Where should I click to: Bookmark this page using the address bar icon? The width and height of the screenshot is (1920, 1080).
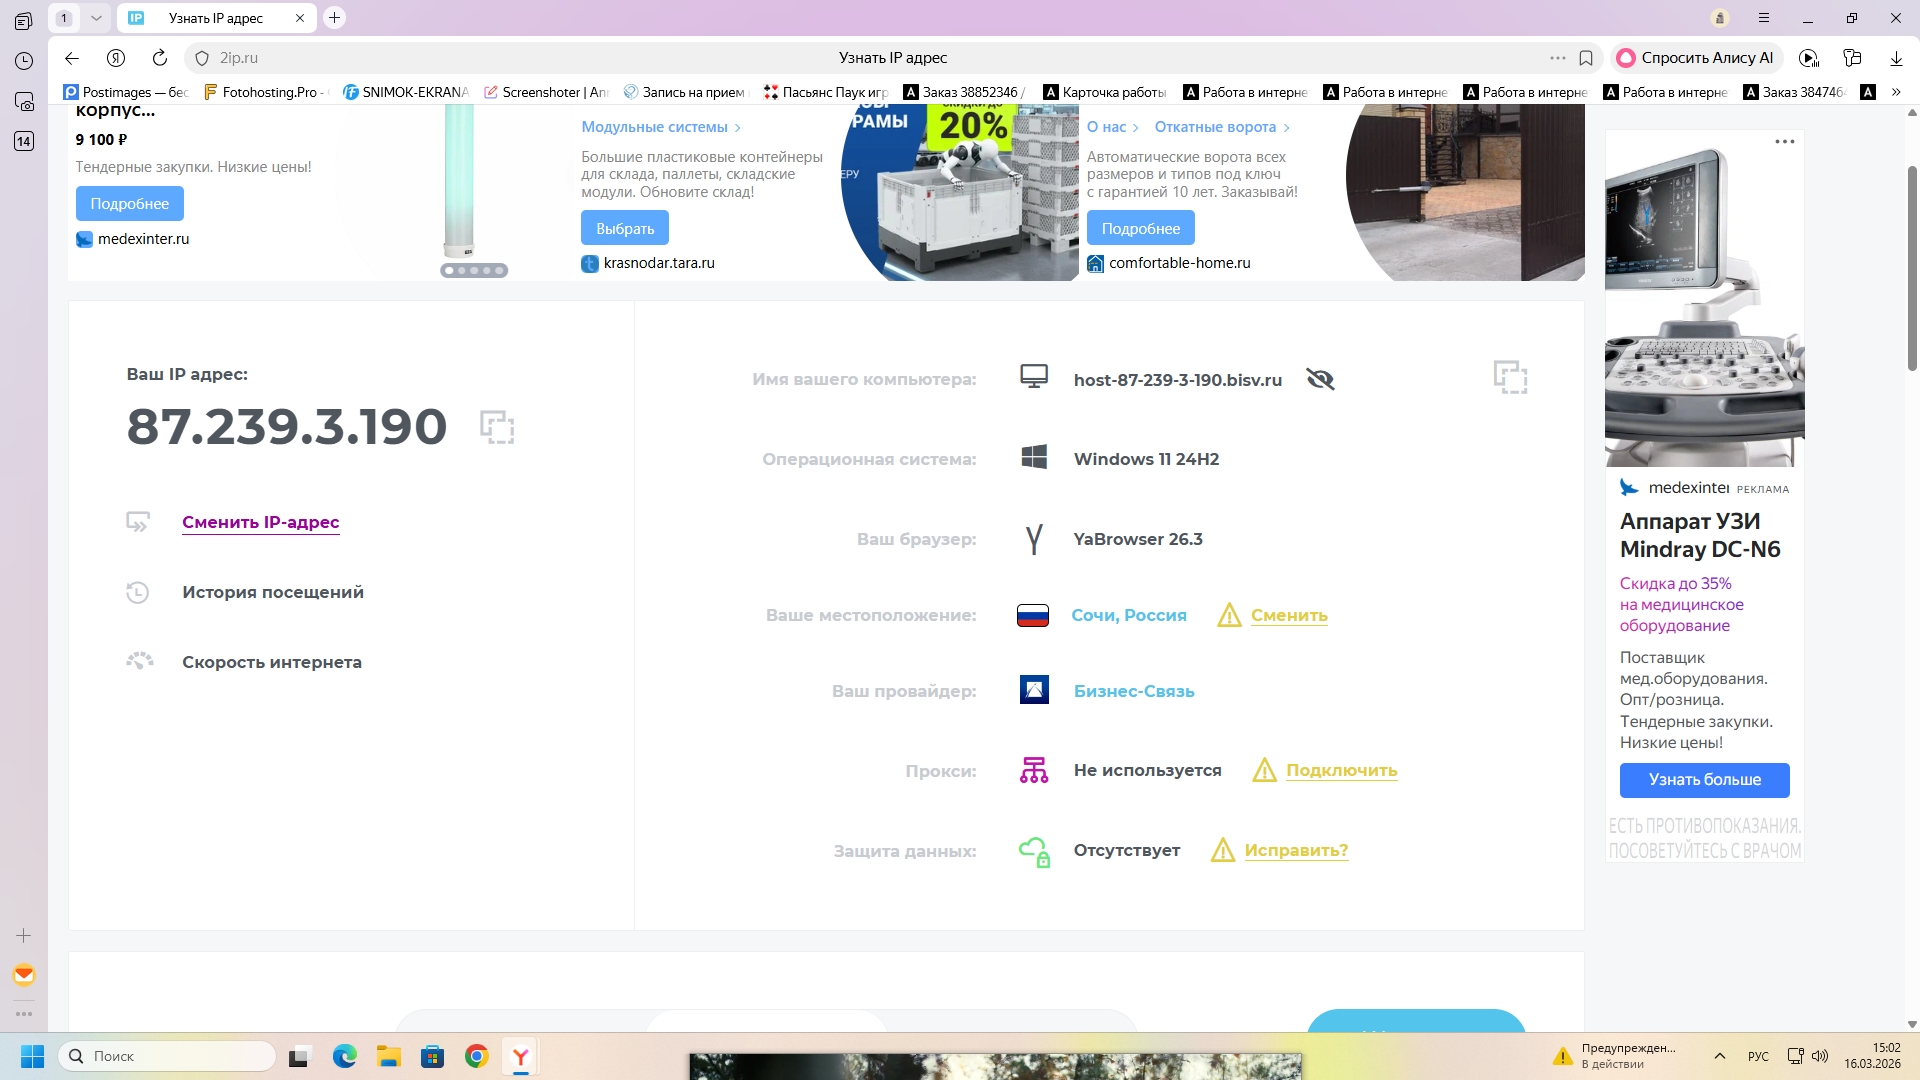(x=1586, y=58)
